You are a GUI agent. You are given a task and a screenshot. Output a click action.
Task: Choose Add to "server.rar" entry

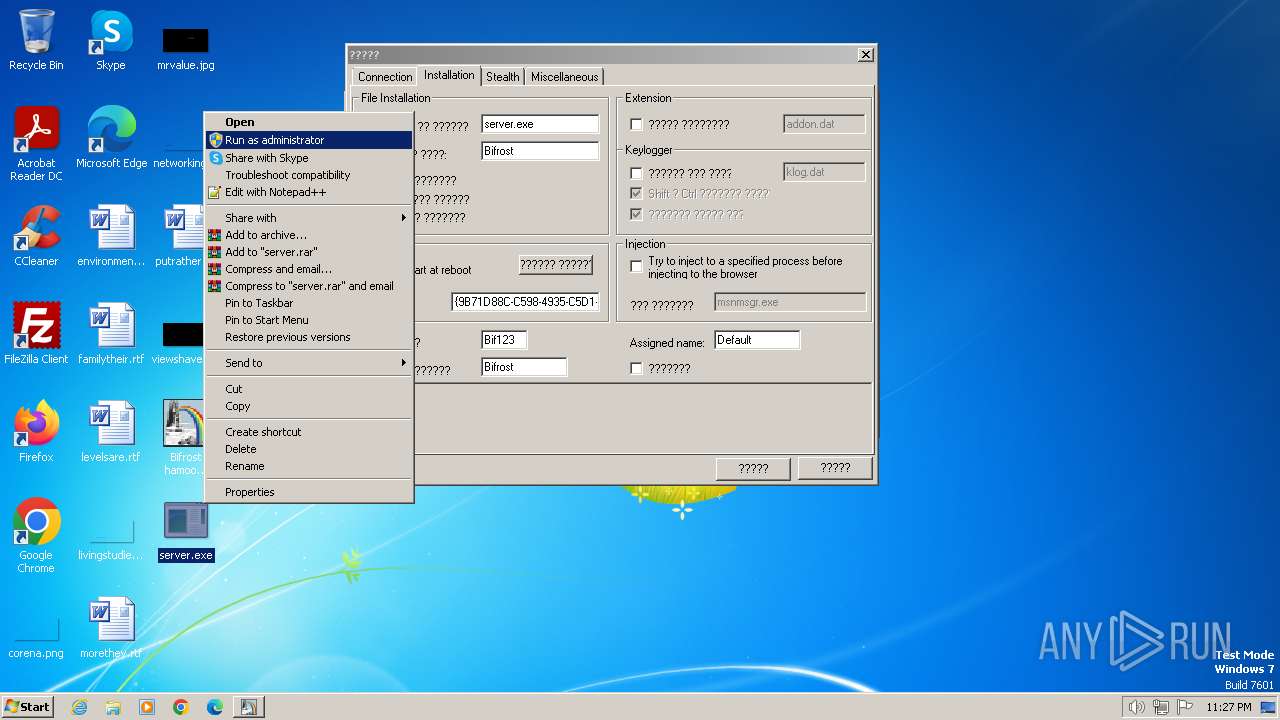309,252
